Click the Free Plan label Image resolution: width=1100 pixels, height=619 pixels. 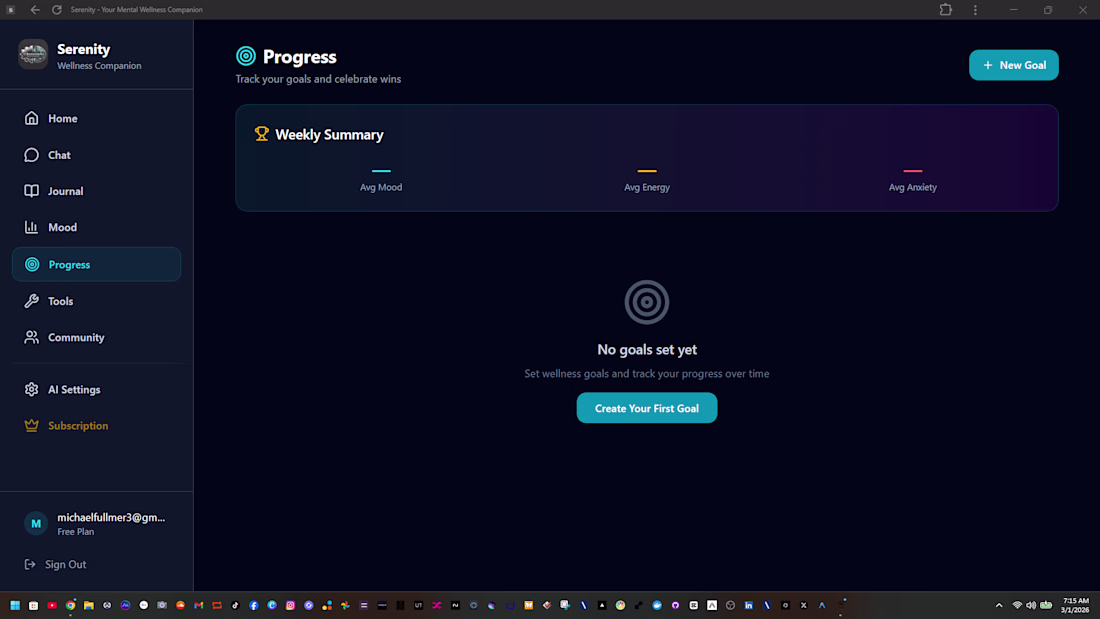[x=76, y=532]
